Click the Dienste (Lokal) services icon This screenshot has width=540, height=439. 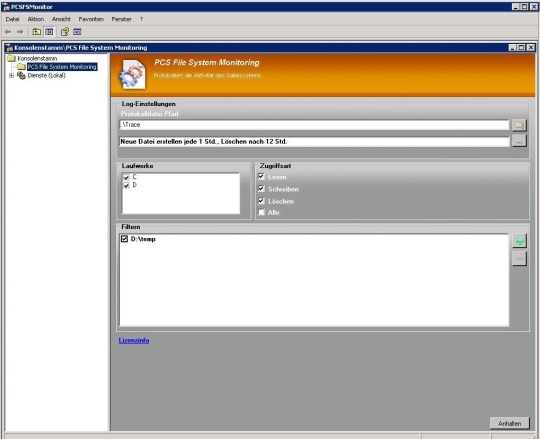click(x=21, y=75)
